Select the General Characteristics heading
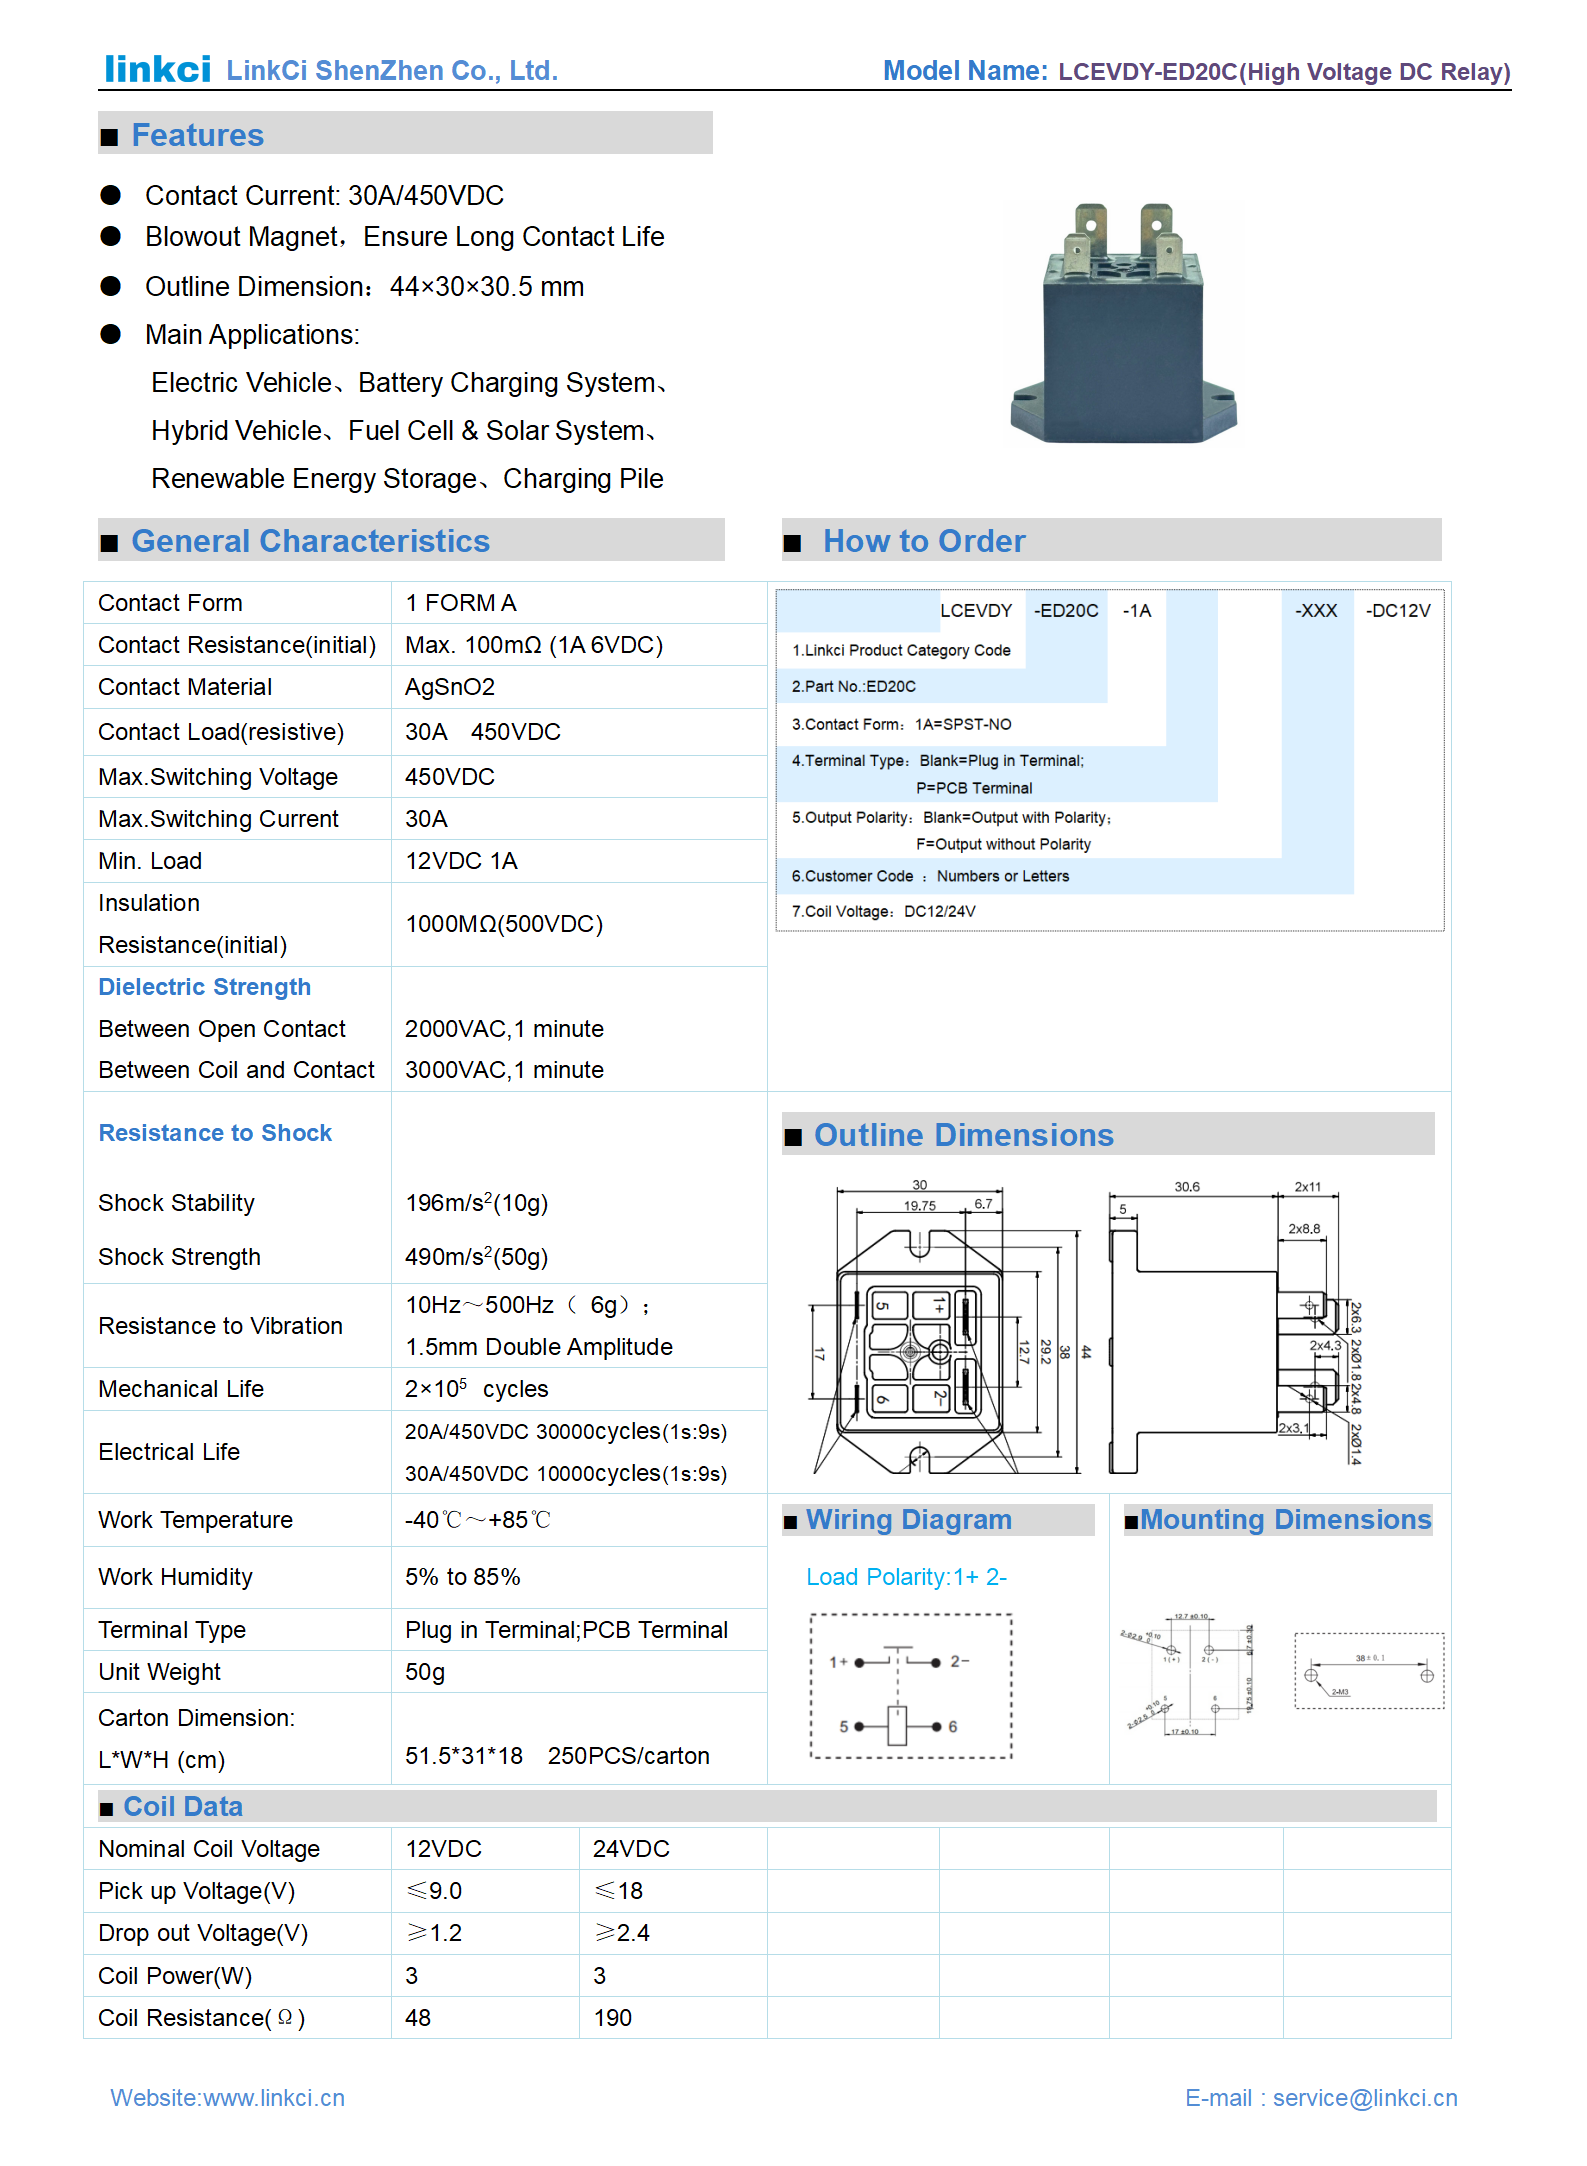The width and height of the screenshot is (1587, 2166). (x=310, y=541)
